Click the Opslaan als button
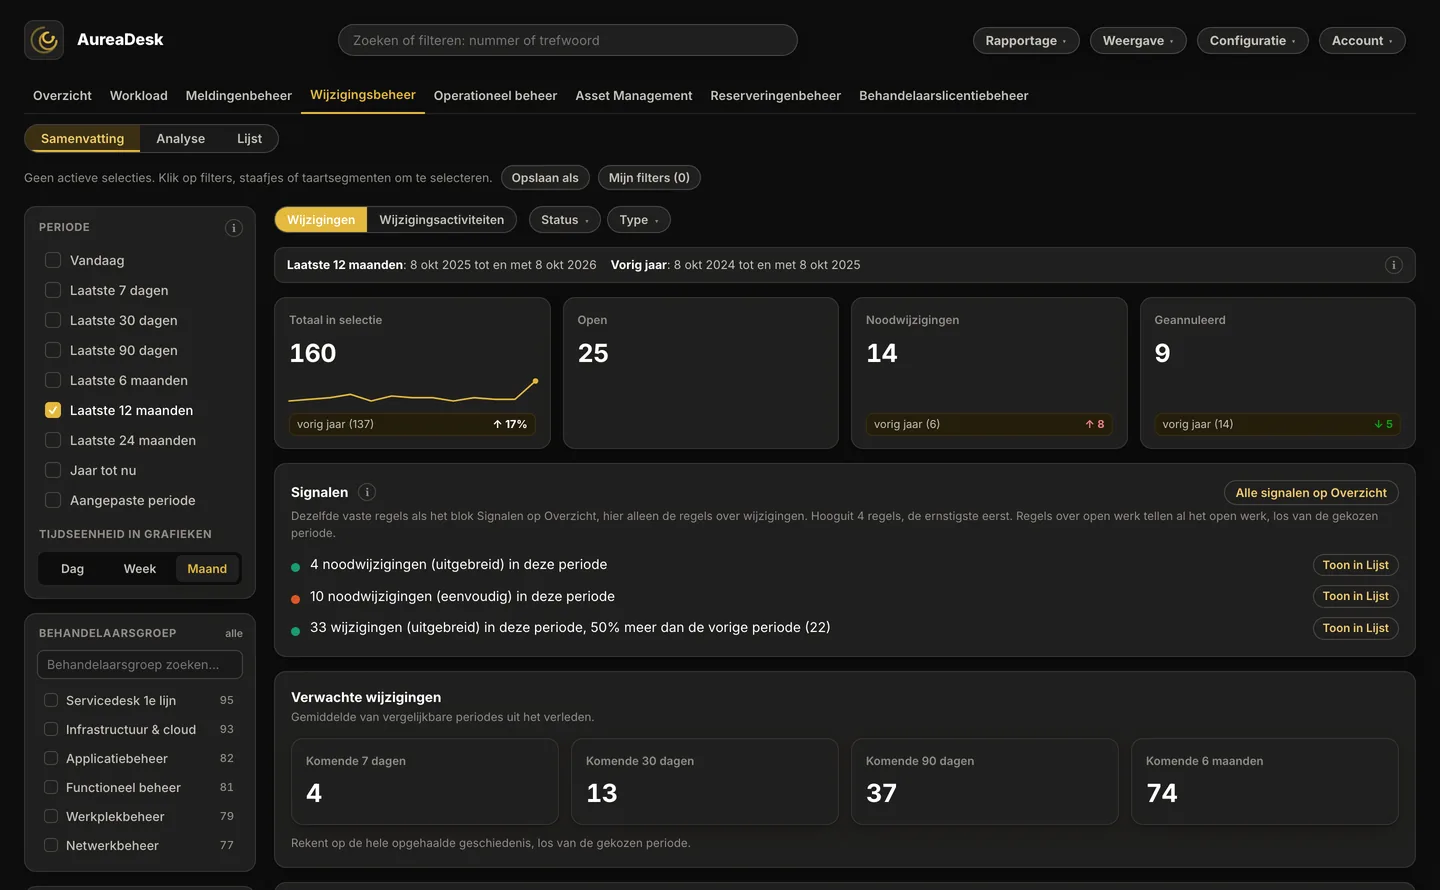The height and width of the screenshot is (890, 1440). coord(545,178)
